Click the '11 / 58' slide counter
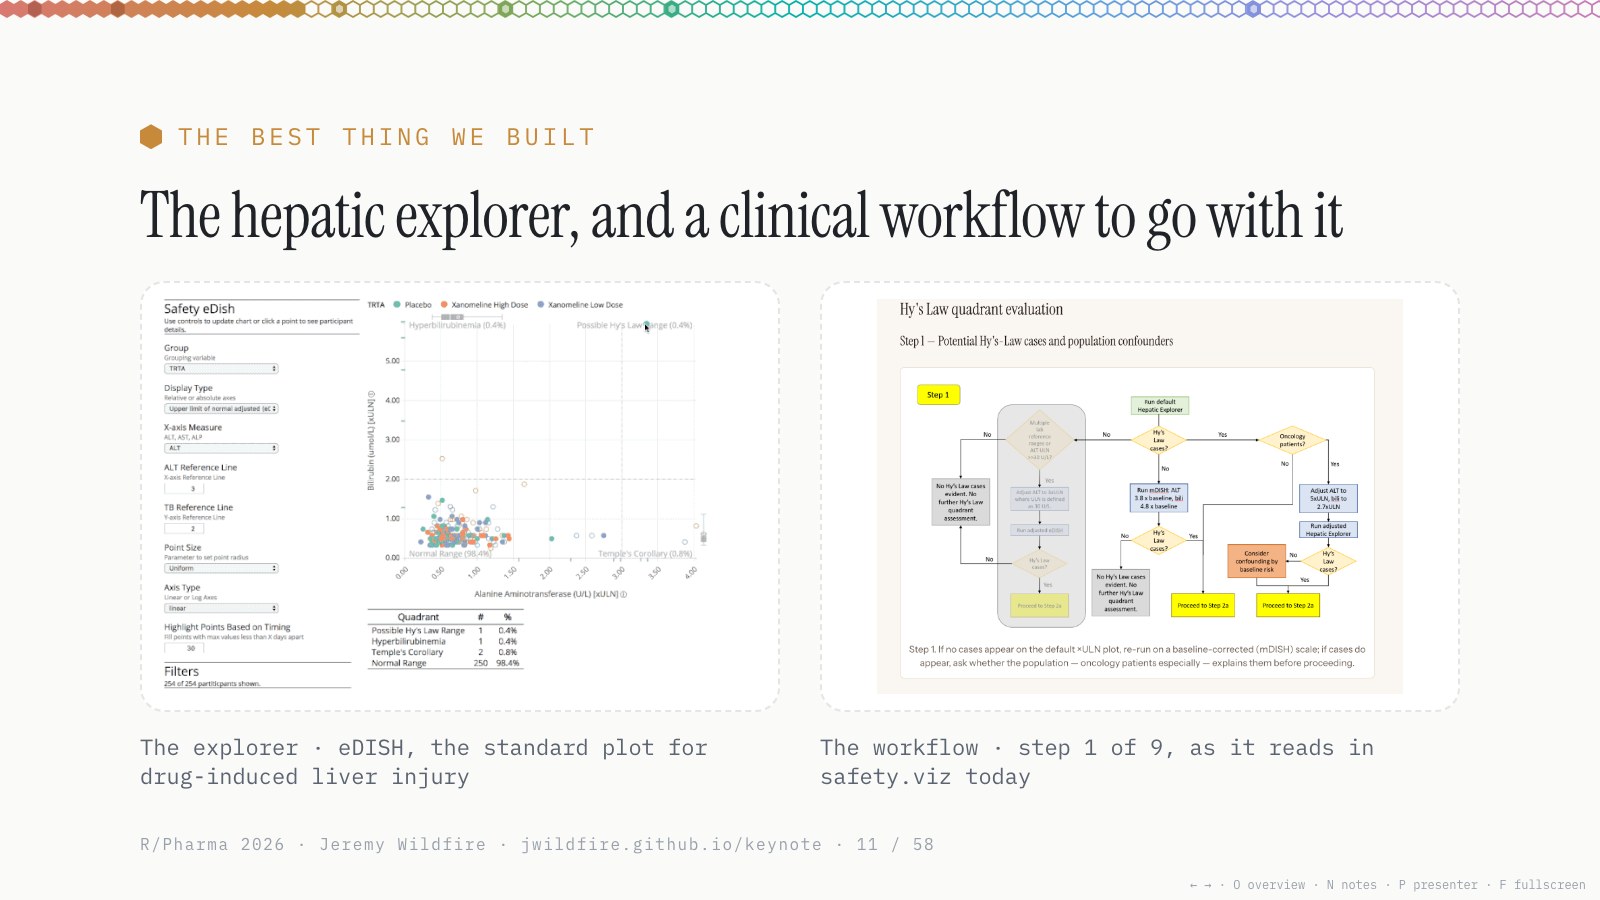Screen dimensions: 1600x900 (x=895, y=844)
